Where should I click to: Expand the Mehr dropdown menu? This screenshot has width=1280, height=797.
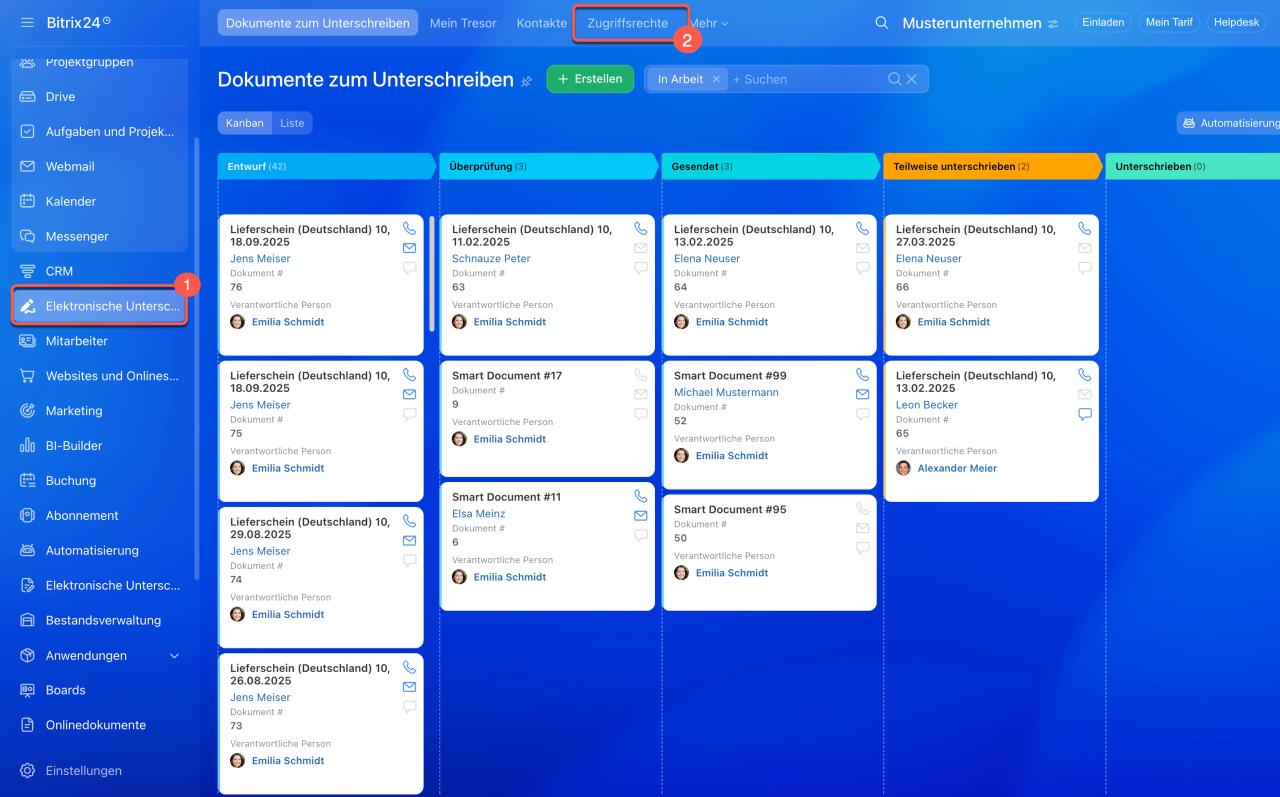click(x=709, y=23)
